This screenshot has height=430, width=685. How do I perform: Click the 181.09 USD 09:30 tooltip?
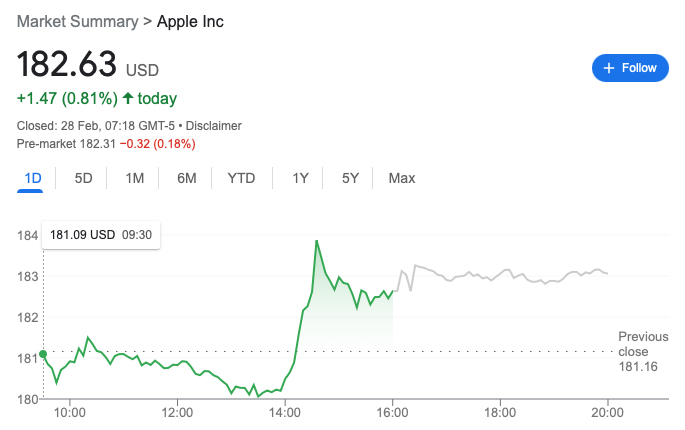point(101,235)
